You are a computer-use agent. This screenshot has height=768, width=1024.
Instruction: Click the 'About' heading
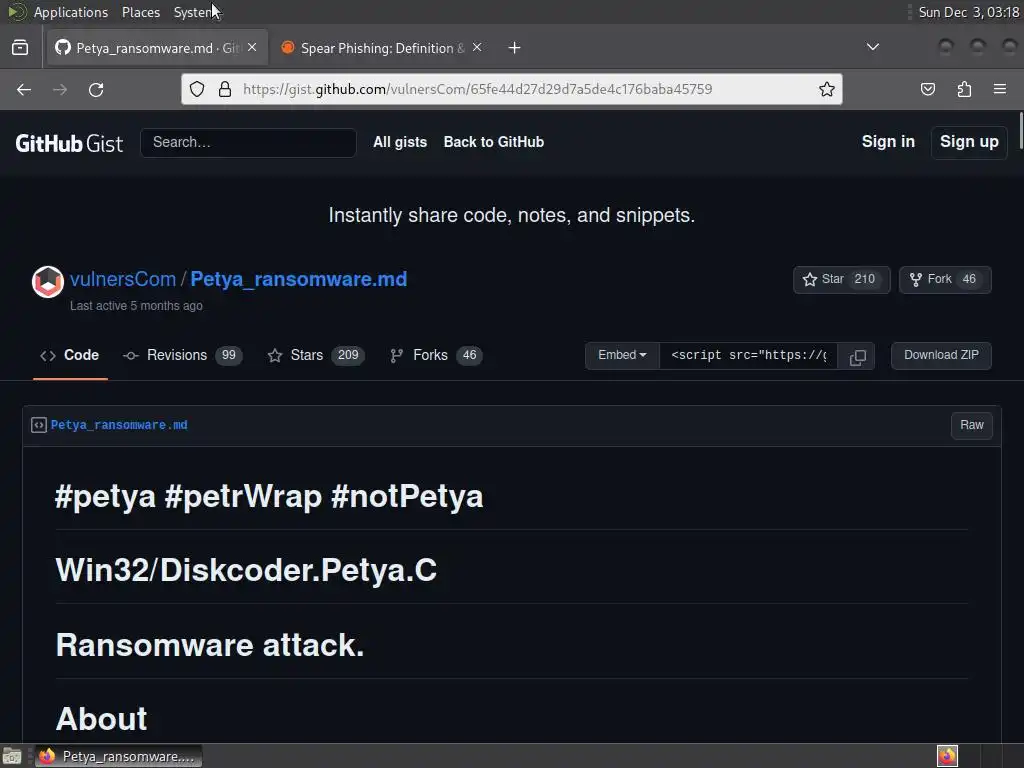pos(101,719)
